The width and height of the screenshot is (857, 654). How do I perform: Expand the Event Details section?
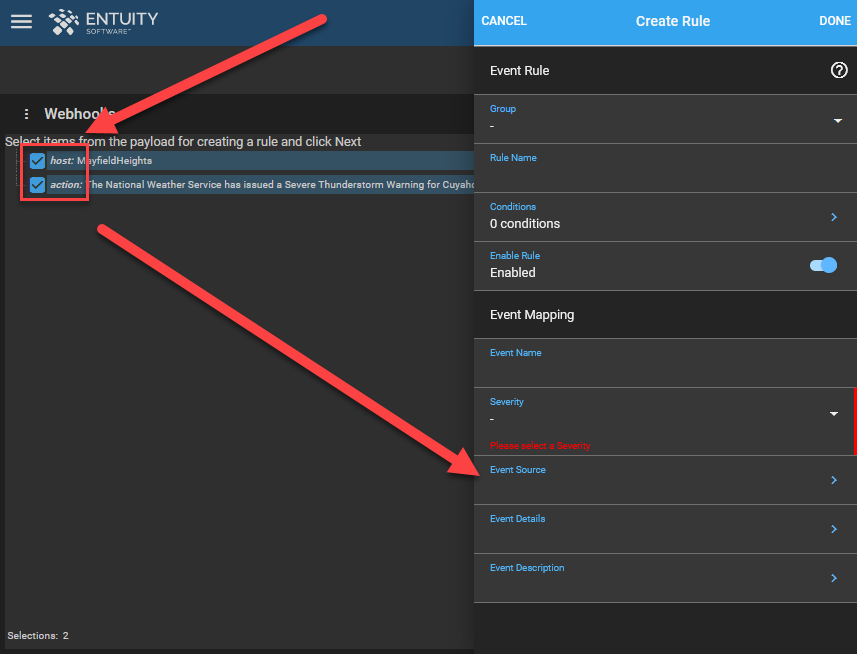[x=833, y=528]
